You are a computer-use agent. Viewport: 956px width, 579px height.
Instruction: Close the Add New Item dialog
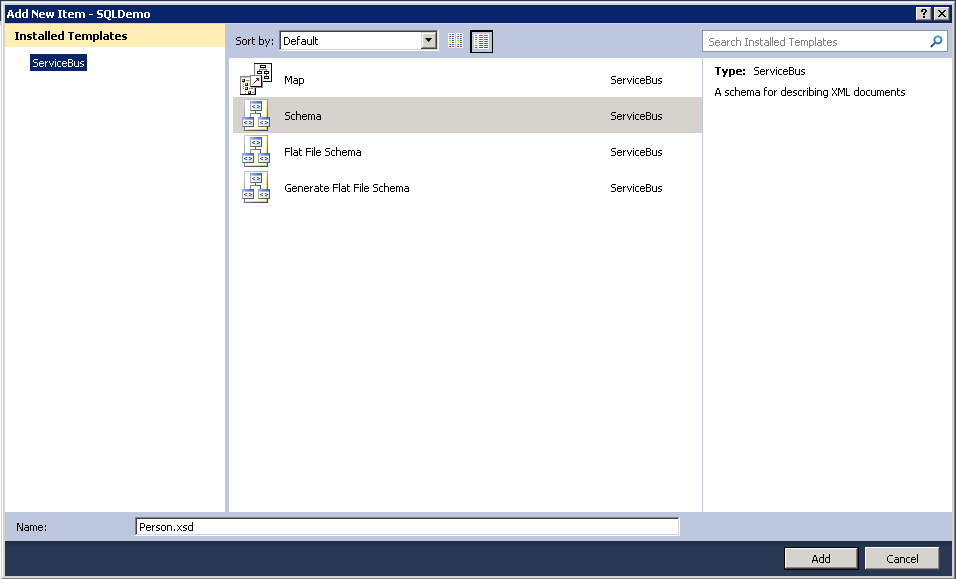coord(941,13)
